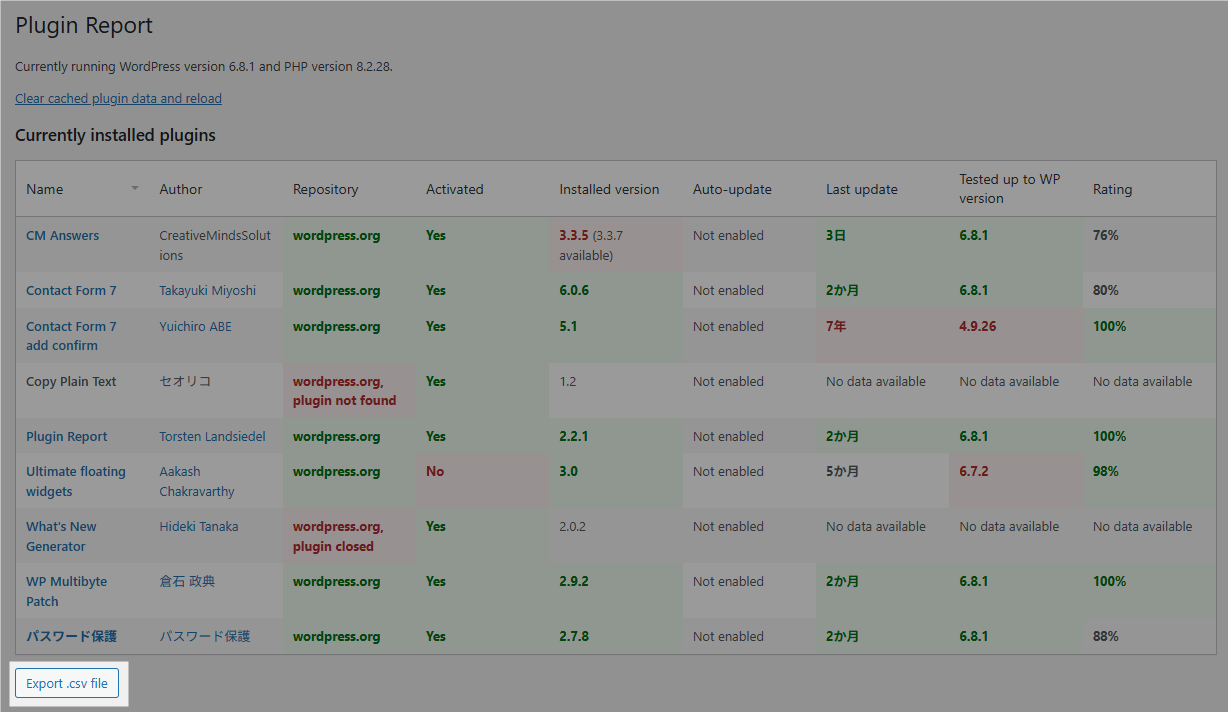The height and width of the screenshot is (712, 1228).
Task: Open the Contact Form 7 plugin link
Action: pos(71,291)
